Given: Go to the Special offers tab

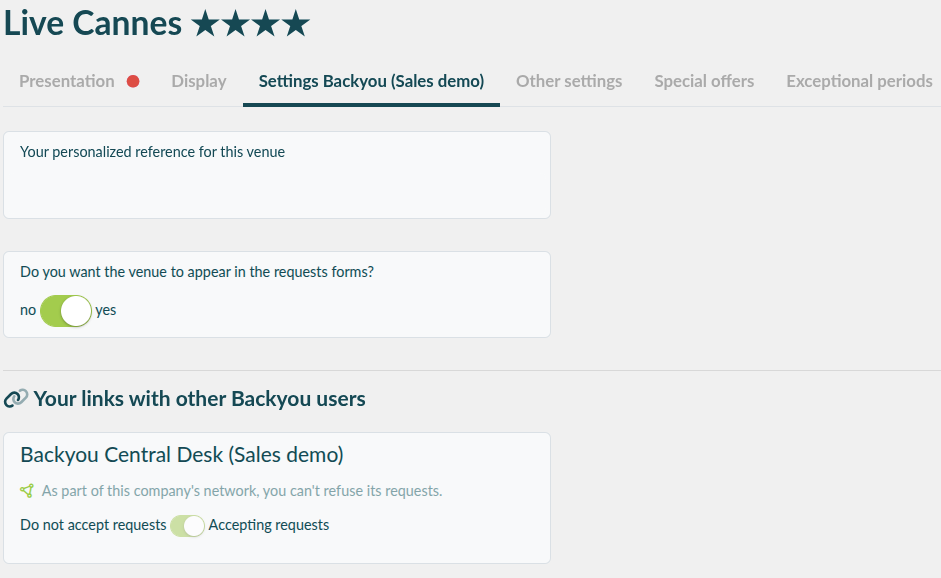Looking at the screenshot, I should click(704, 81).
